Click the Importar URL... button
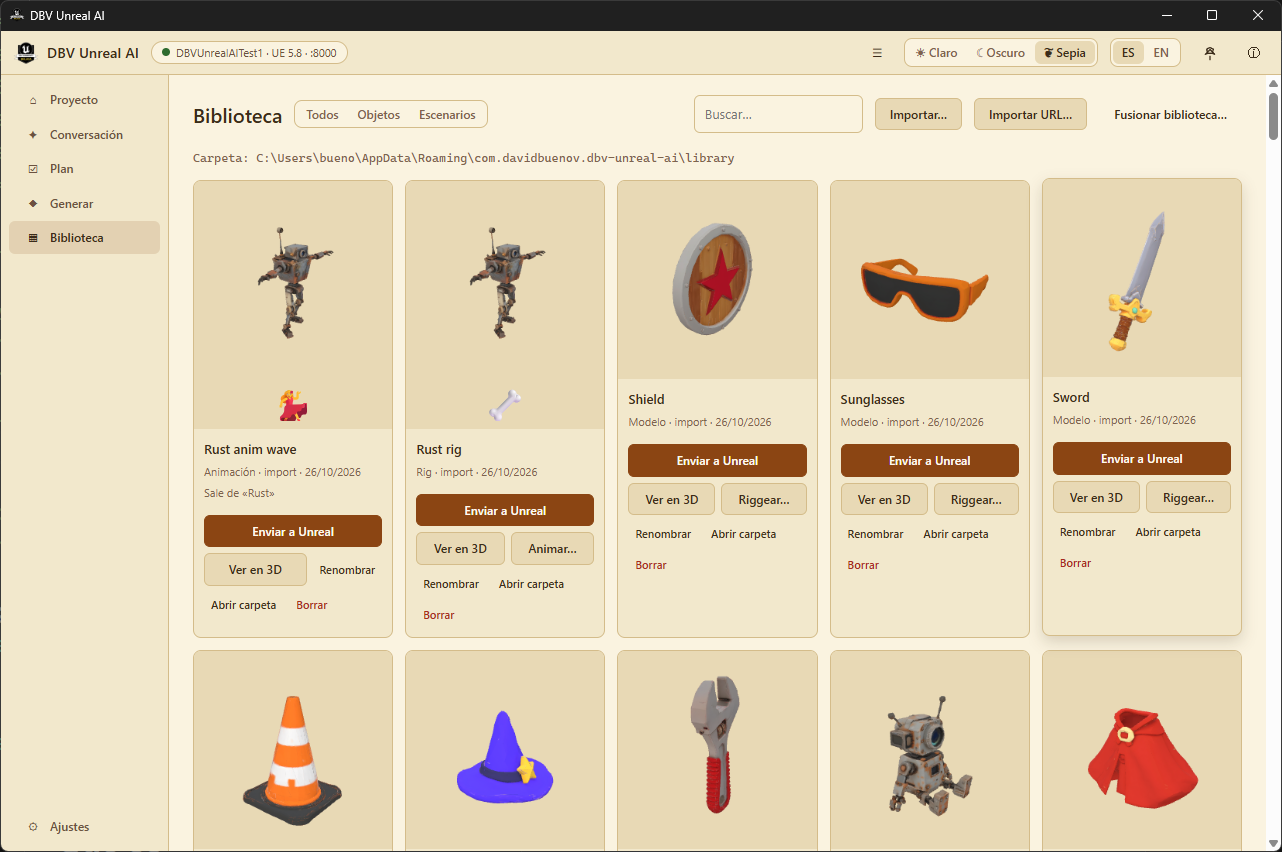 pyautogui.click(x=1030, y=114)
